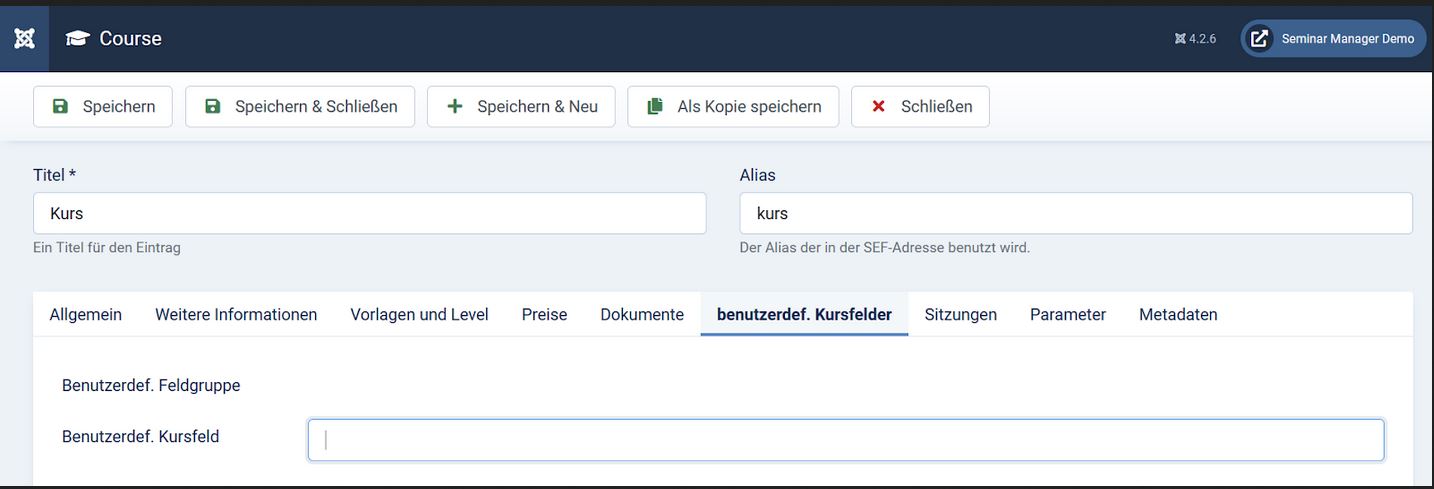Click the Speichern button
This screenshot has width=1434, height=489.
(103, 106)
